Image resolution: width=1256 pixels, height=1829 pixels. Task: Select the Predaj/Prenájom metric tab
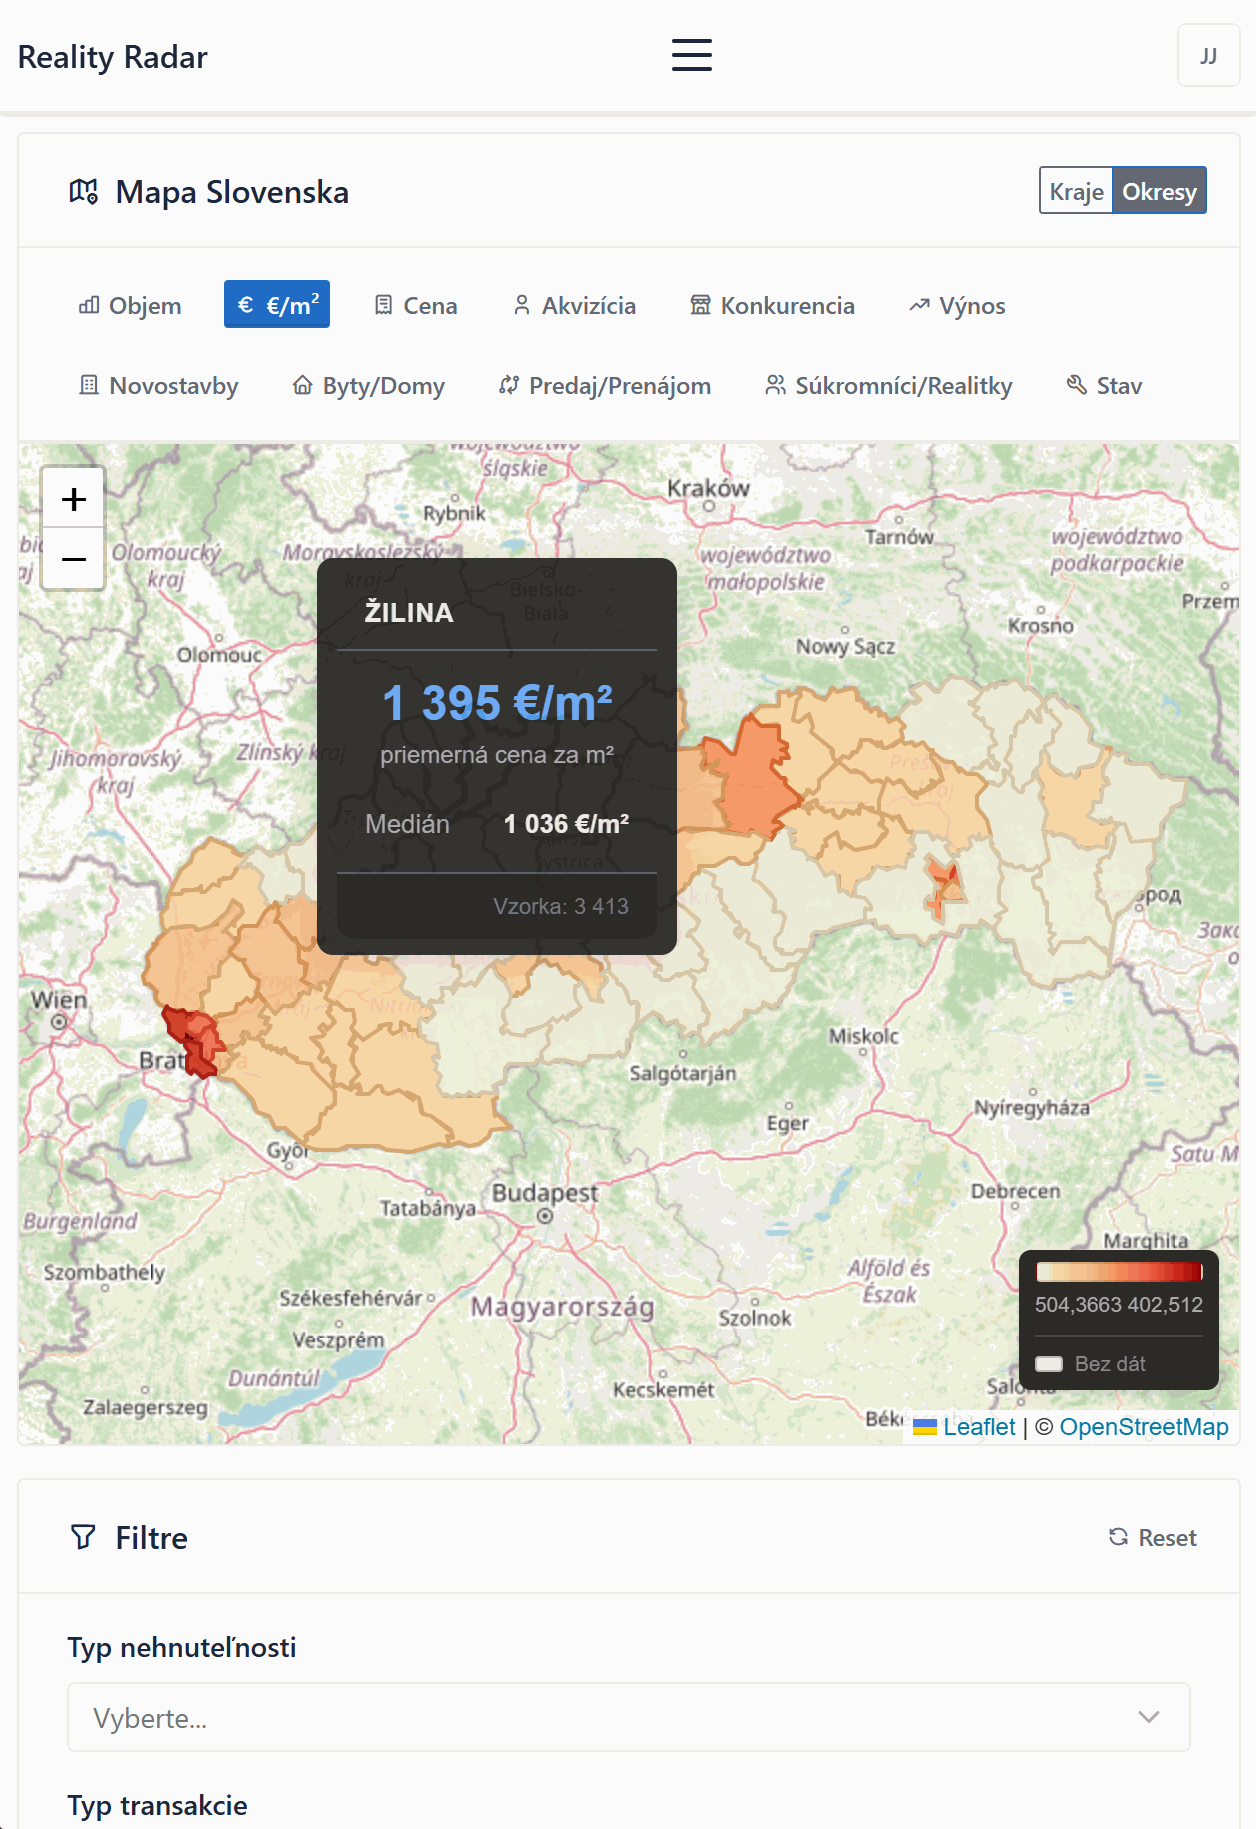pos(604,385)
